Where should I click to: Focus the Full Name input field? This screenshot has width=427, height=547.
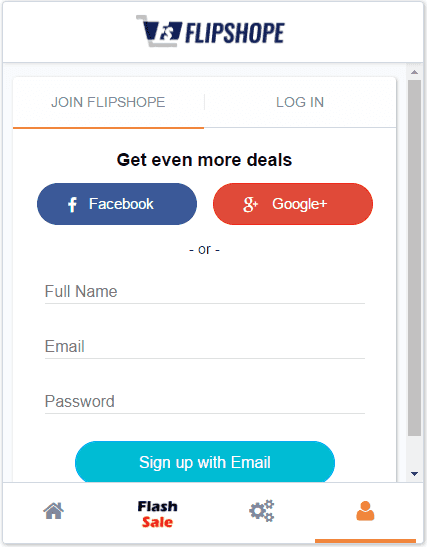click(x=205, y=292)
